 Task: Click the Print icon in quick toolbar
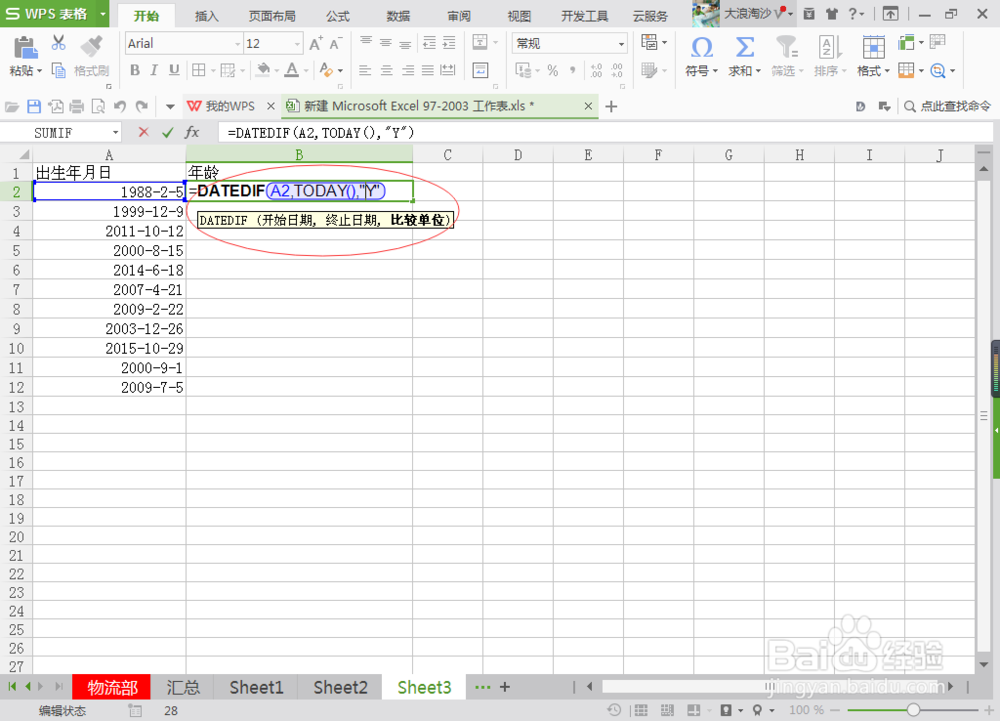pyautogui.click(x=77, y=106)
